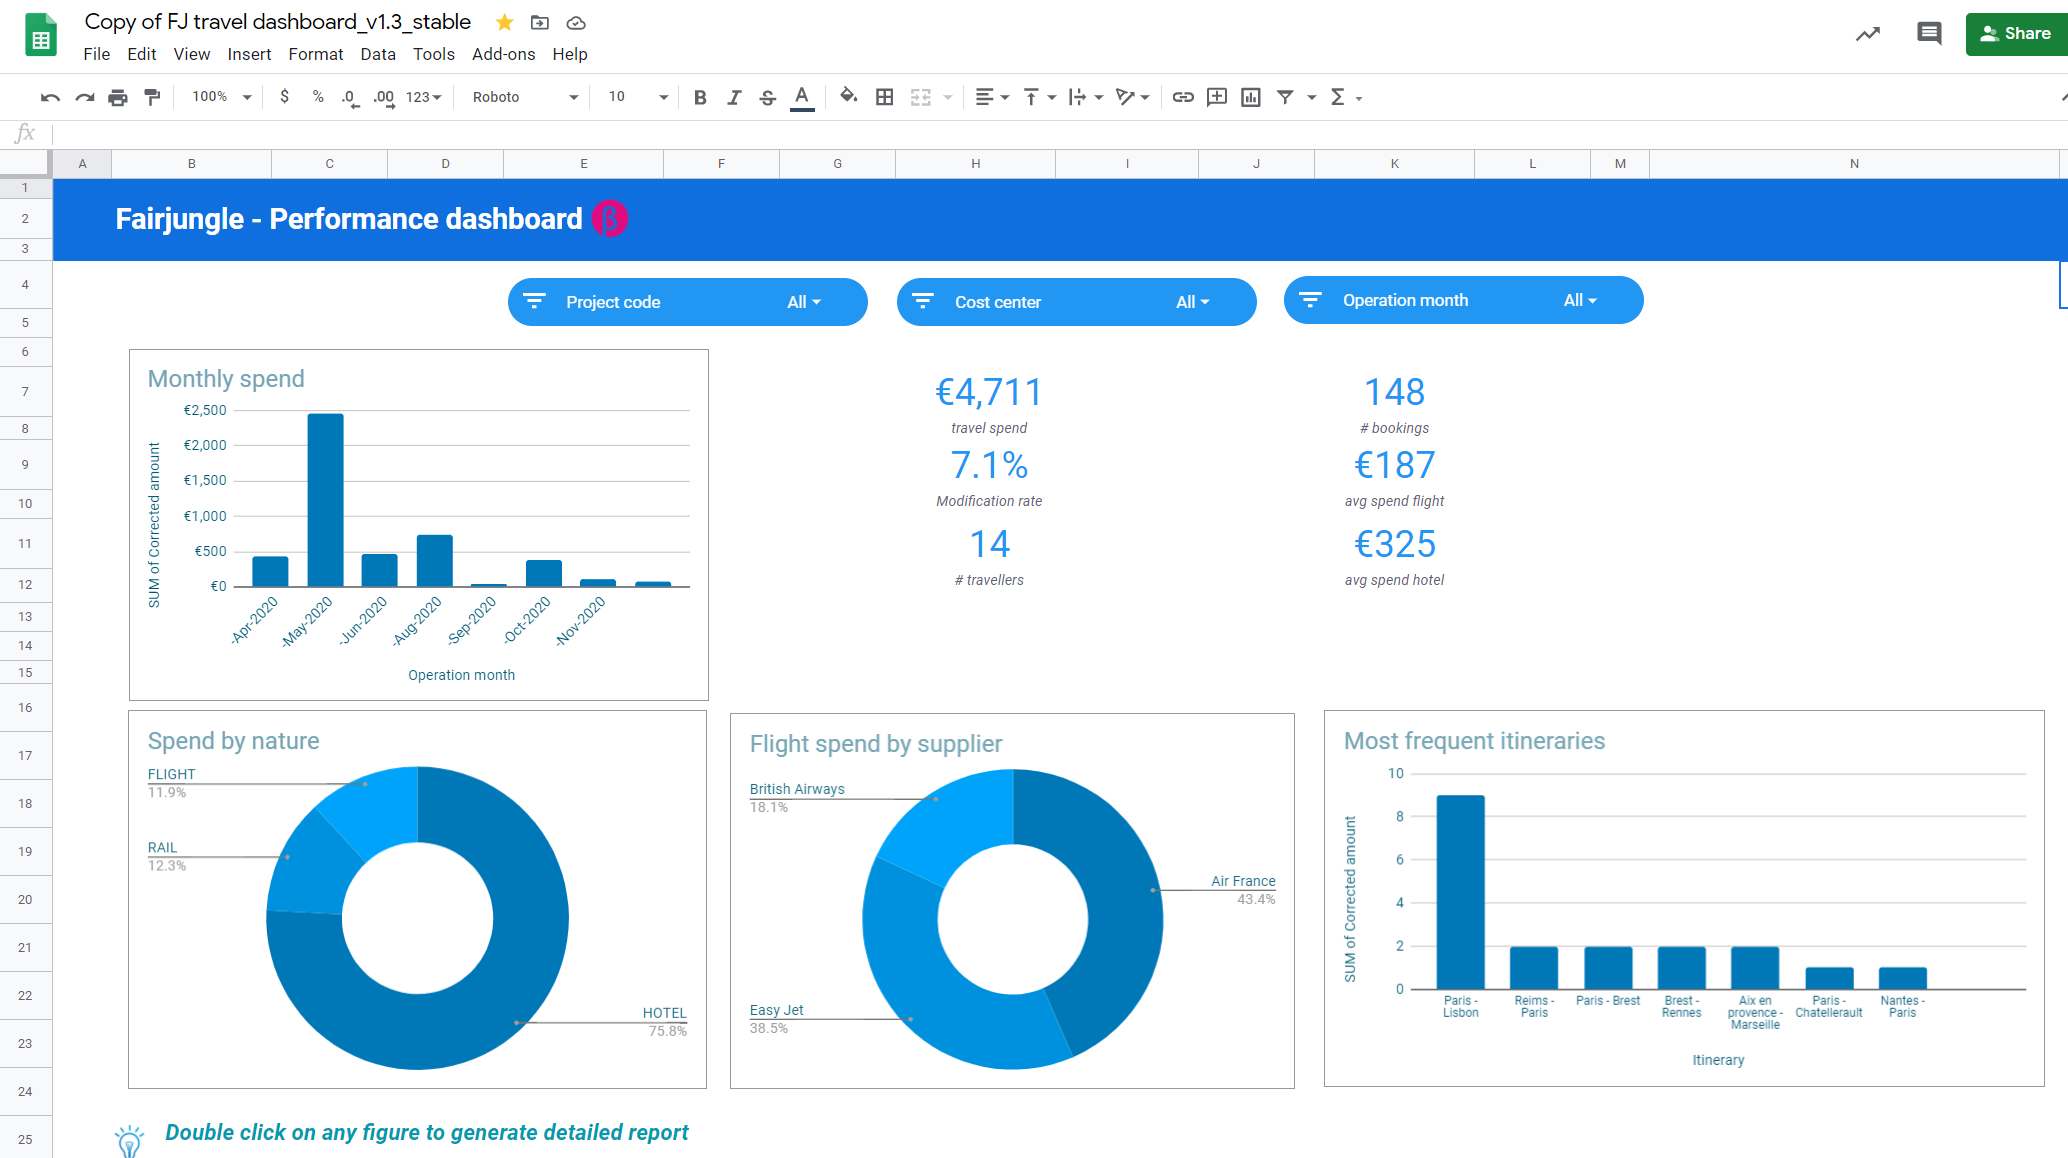Star this spreadsheet
Image resolution: width=2068 pixels, height=1158 pixels.
tap(504, 22)
